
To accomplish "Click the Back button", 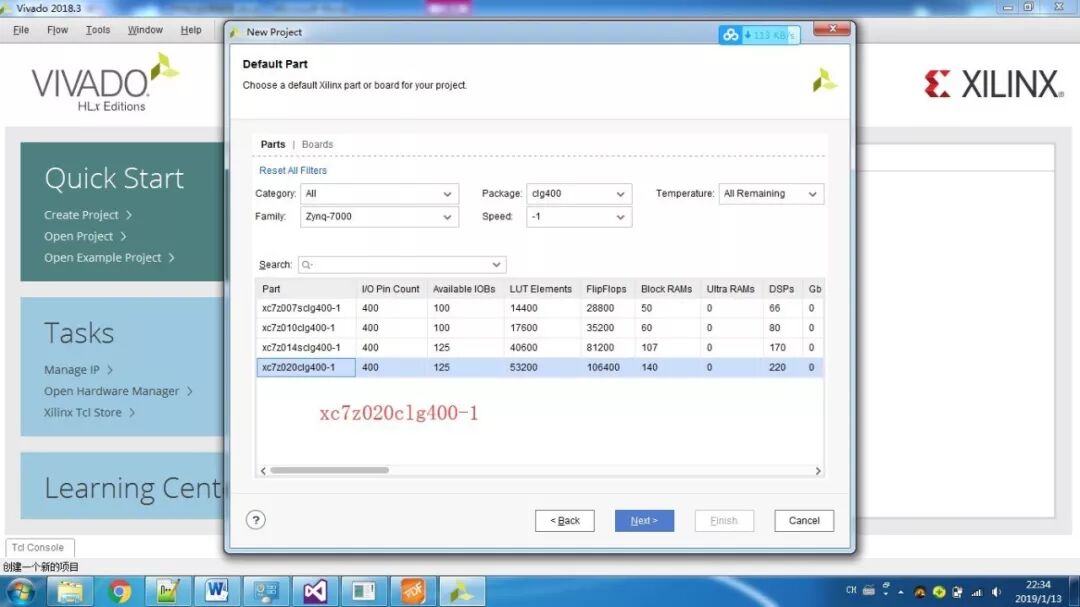I will (x=565, y=521).
